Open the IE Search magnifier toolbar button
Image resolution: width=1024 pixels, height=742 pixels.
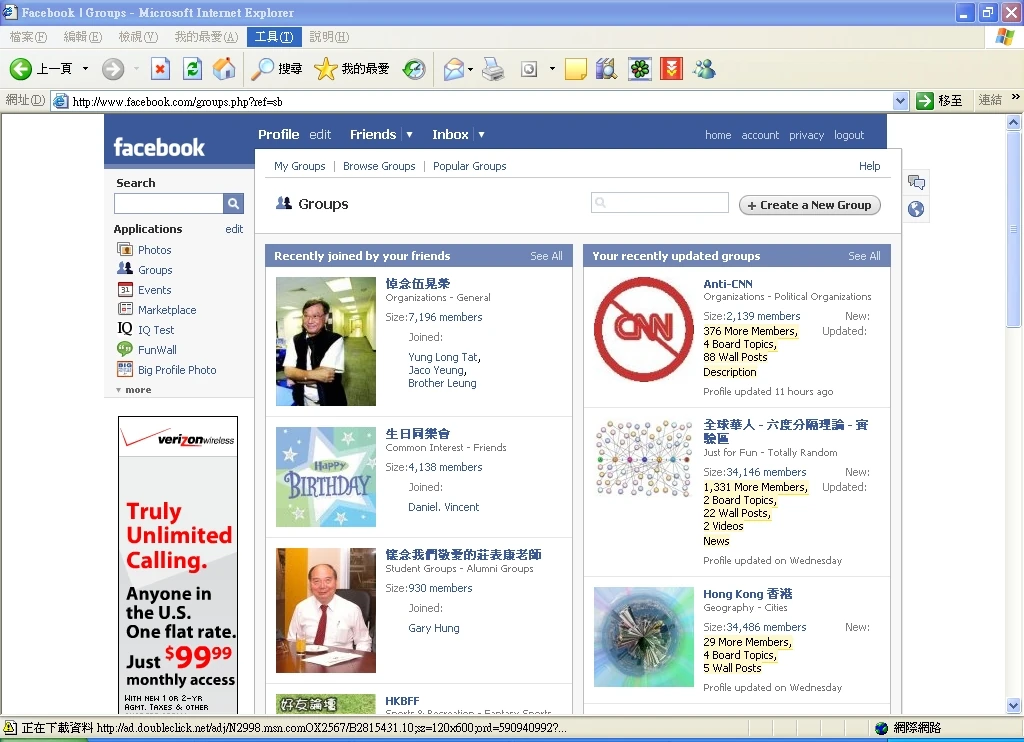276,69
